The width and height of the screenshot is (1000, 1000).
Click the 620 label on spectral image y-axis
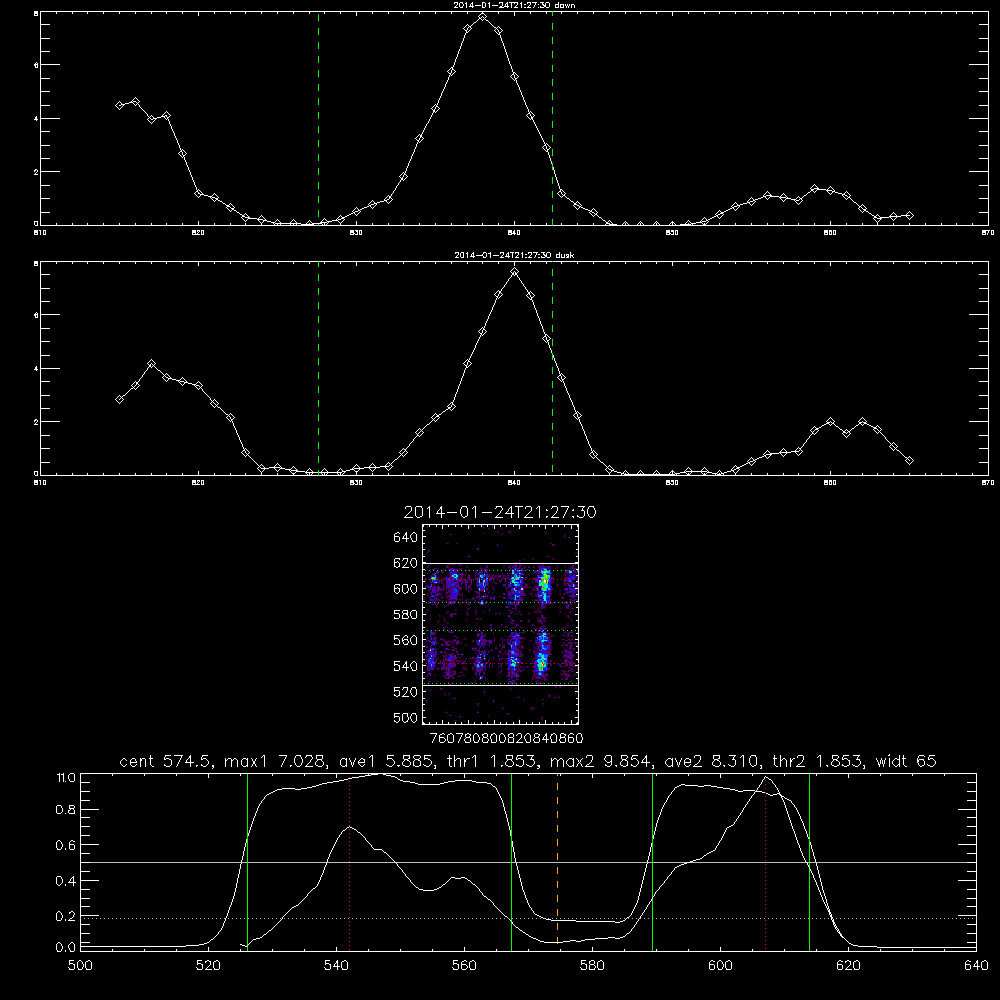406,563
